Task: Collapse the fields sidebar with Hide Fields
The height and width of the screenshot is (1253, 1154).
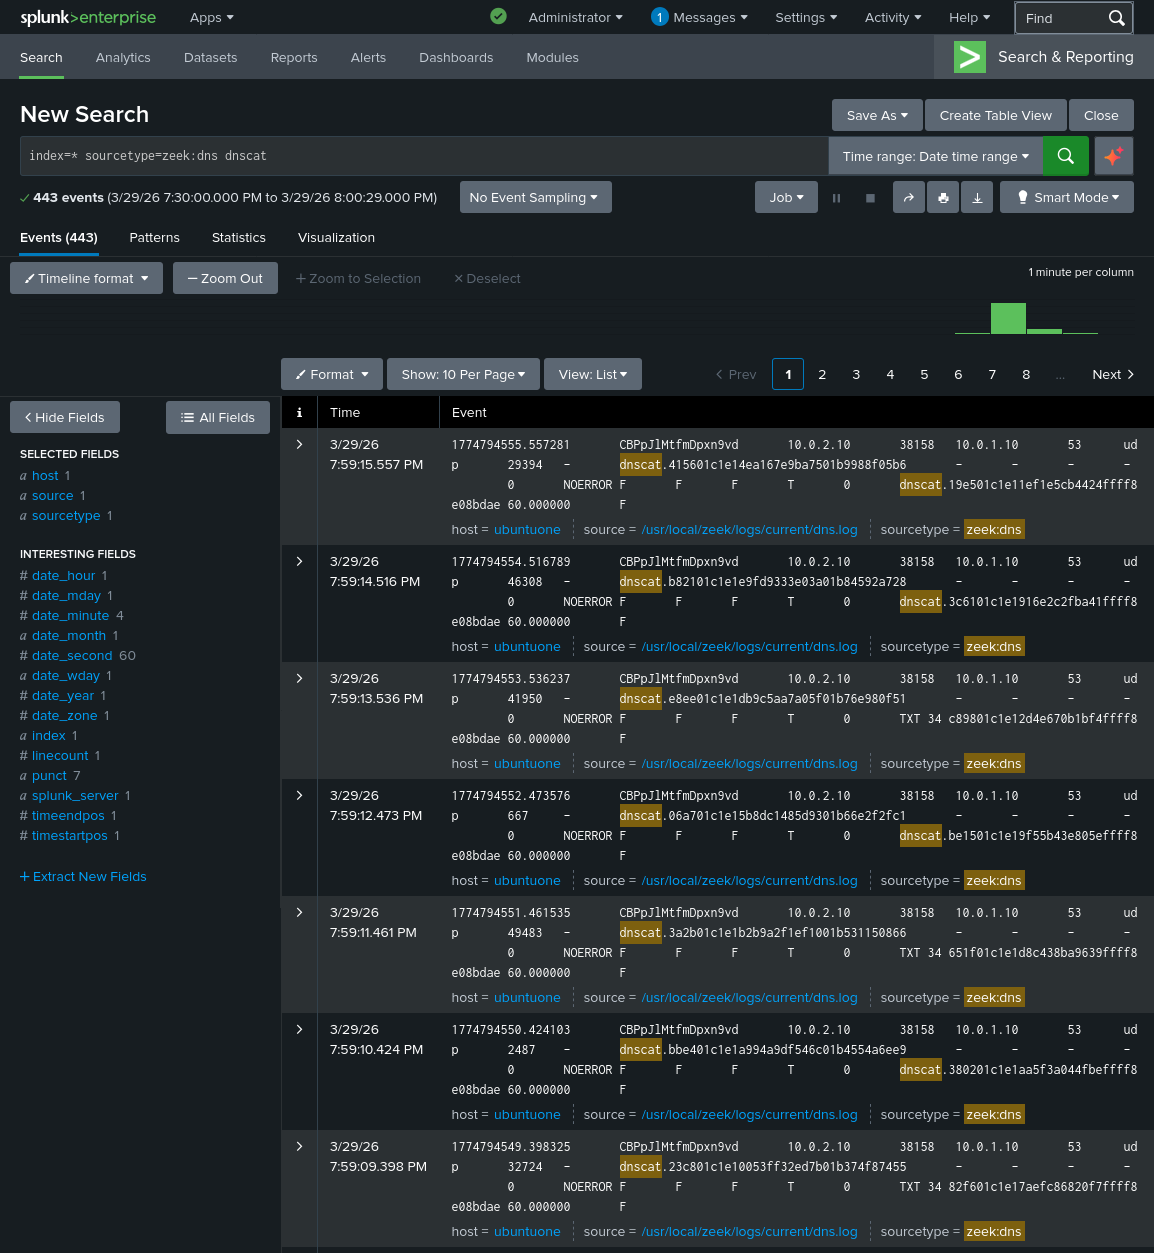Action: [x=64, y=417]
